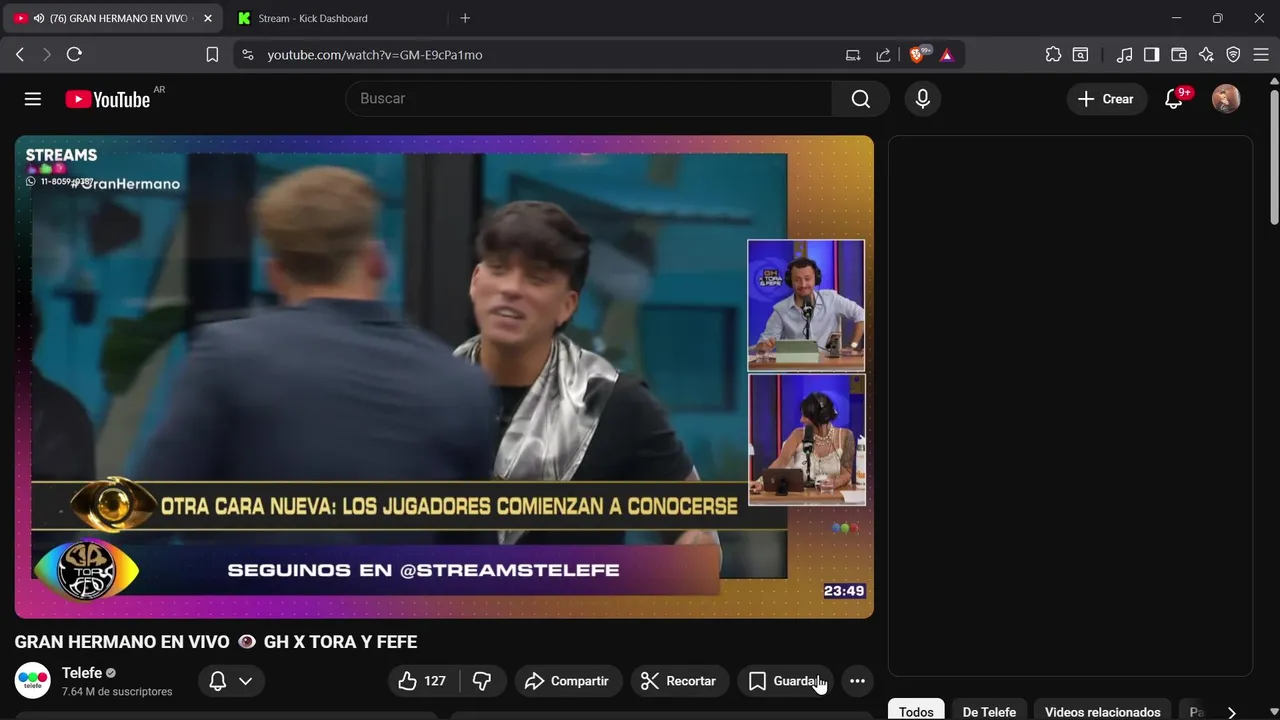Click the video title text
This screenshot has width=1280, height=720.
coord(216,642)
